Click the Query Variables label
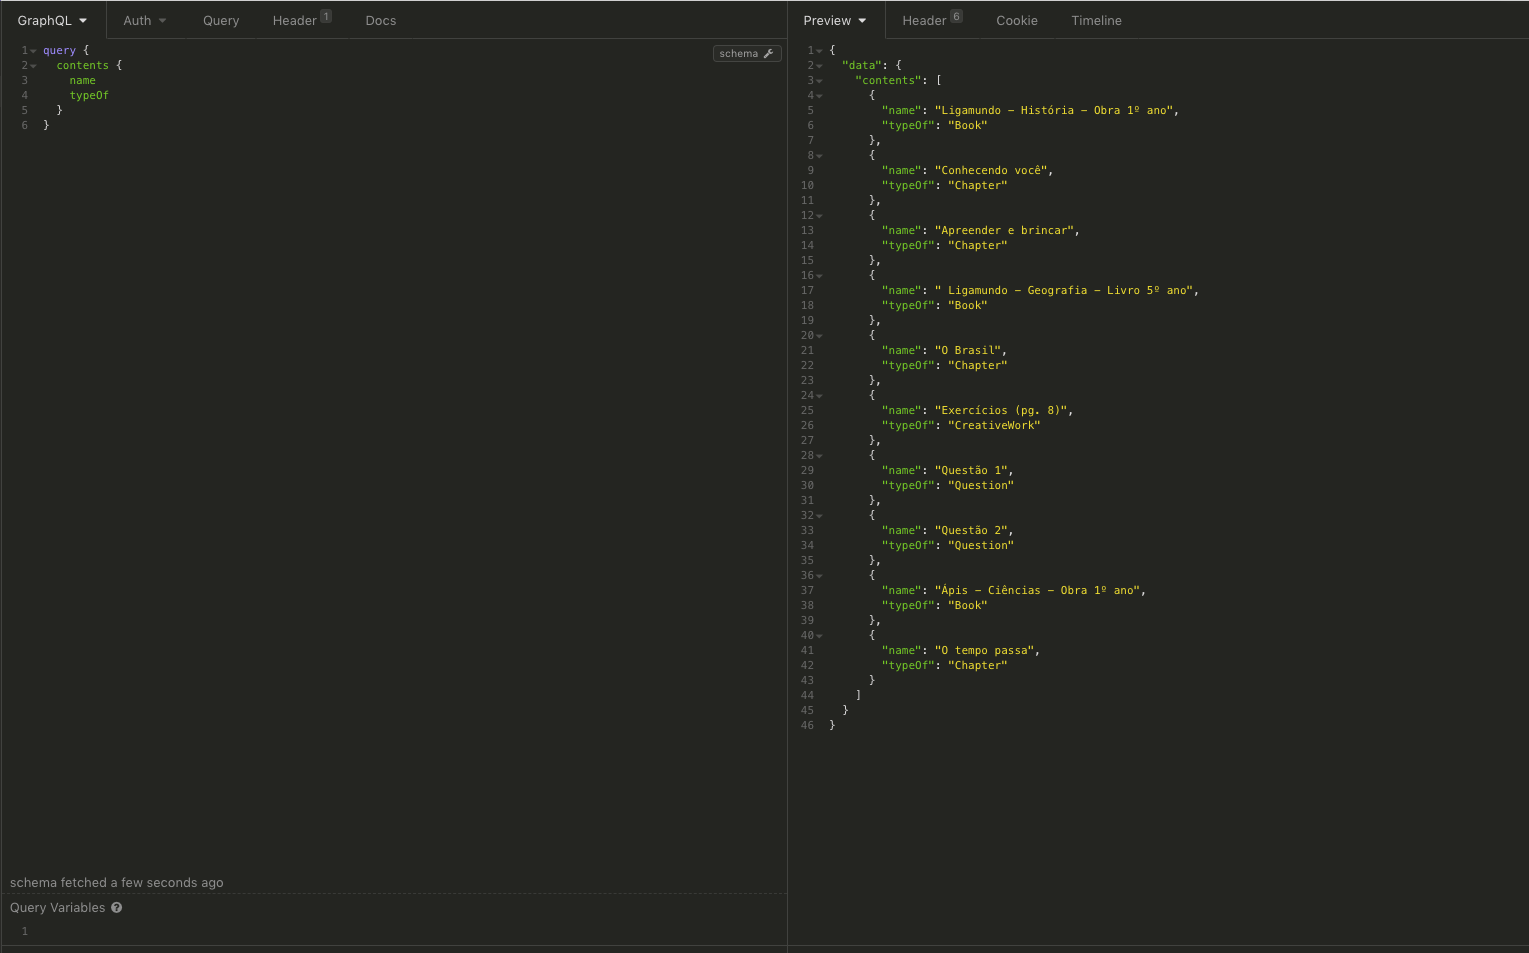Viewport: 1529px width, 953px height. click(x=57, y=908)
